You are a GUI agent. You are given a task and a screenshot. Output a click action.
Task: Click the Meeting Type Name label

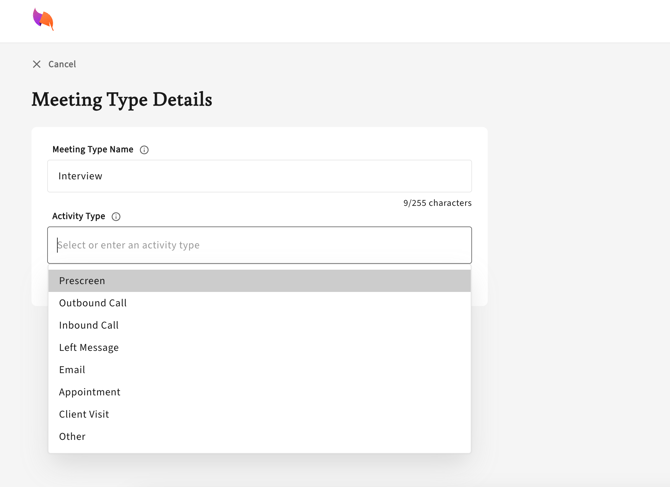pos(93,149)
